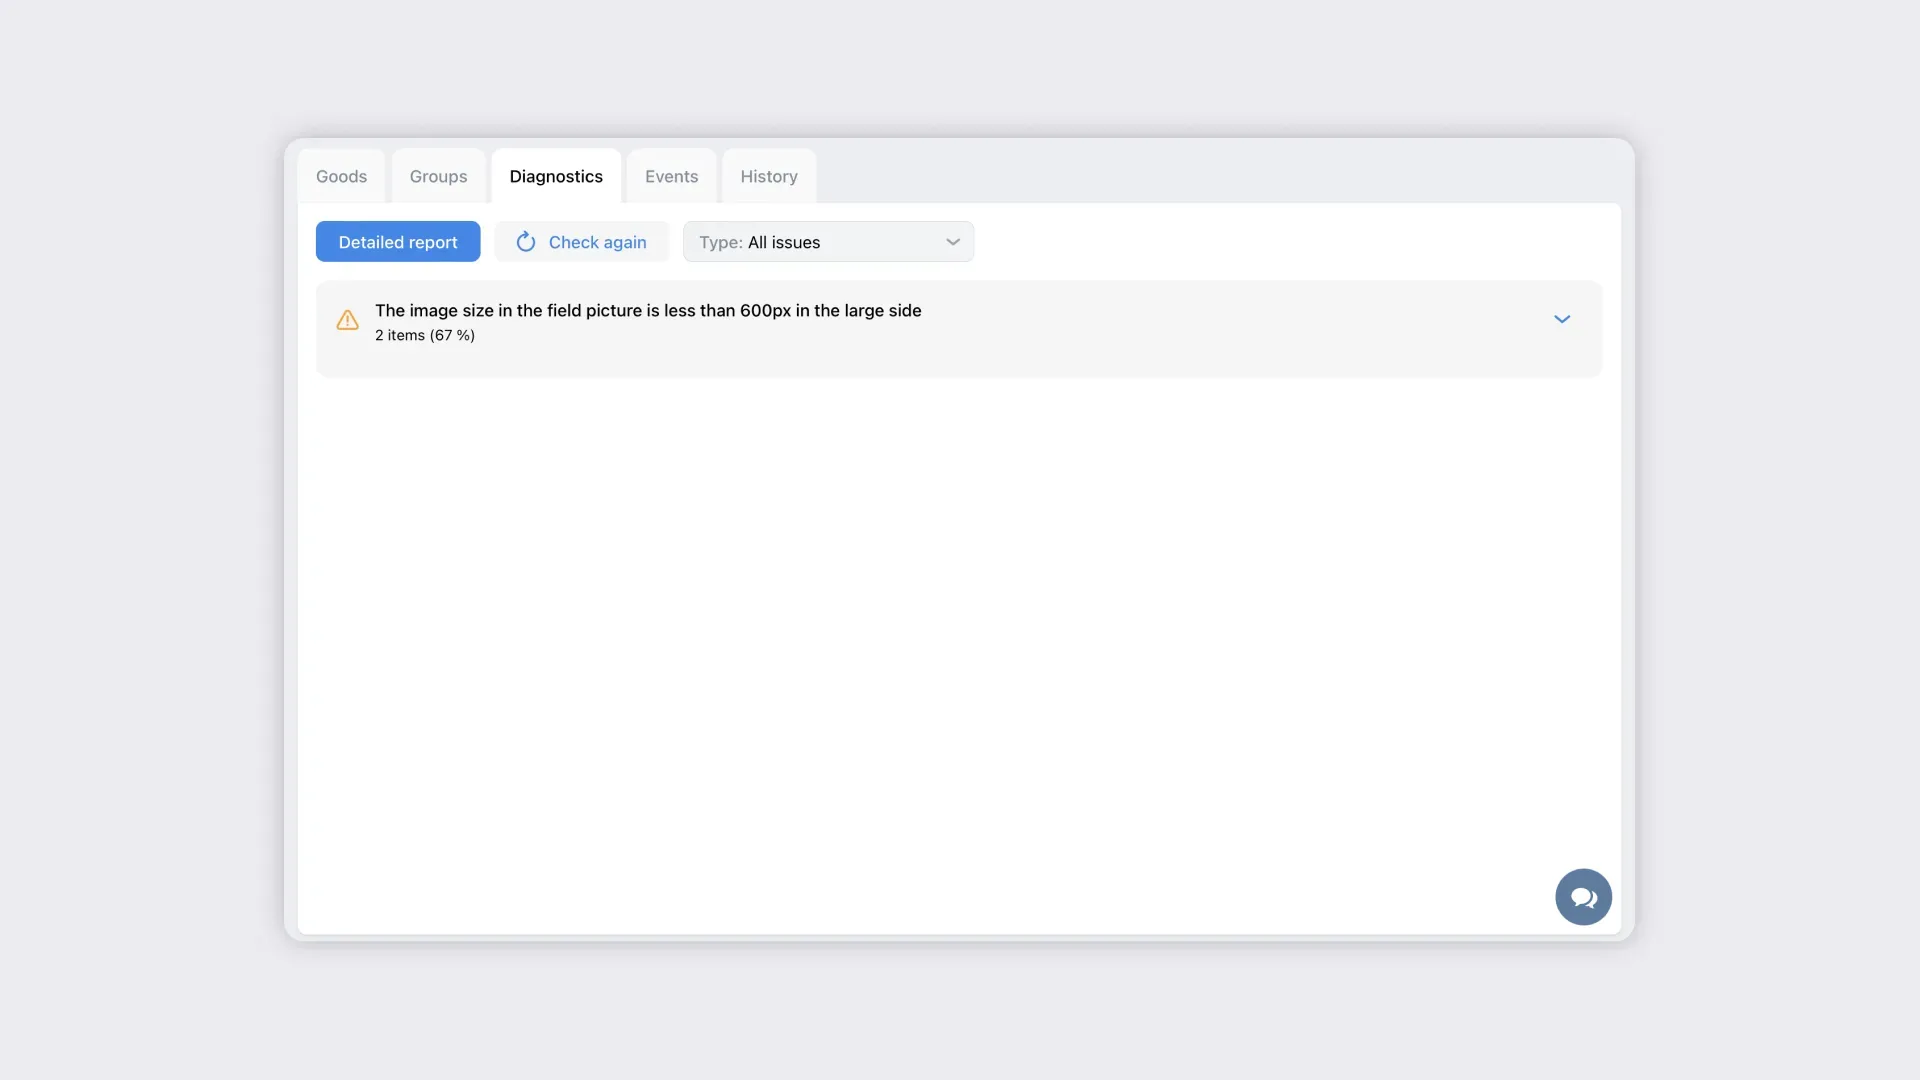Viewport: 1920px width, 1080px height.
Task: Click the circular refresh arrow icon
Action: (x=526, y=242)
